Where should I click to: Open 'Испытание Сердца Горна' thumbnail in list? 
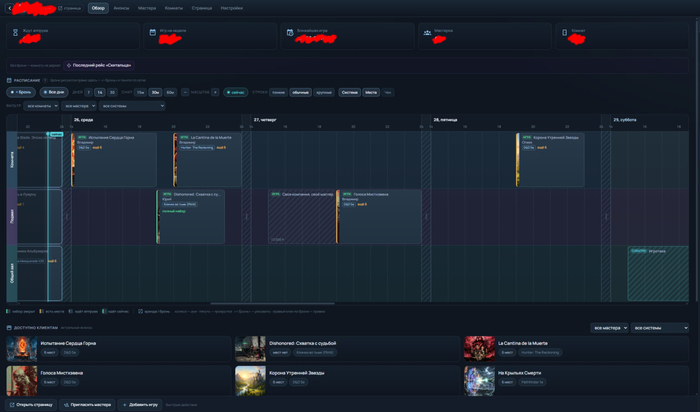click(22, 349)
